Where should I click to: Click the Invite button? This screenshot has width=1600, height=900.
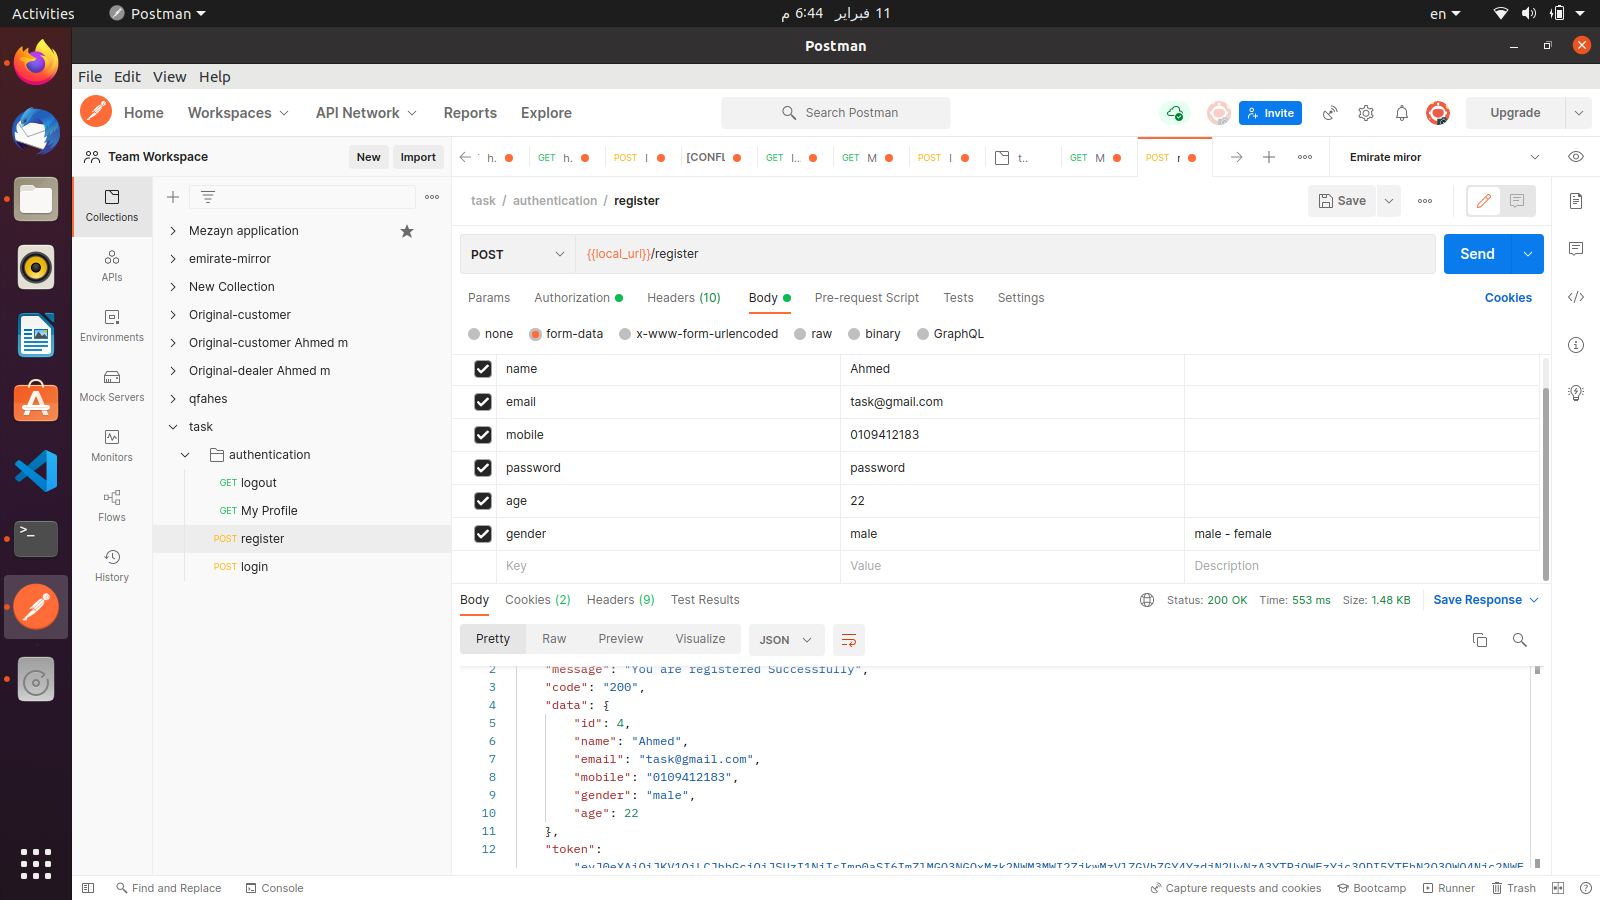(x=1270, y=113)
